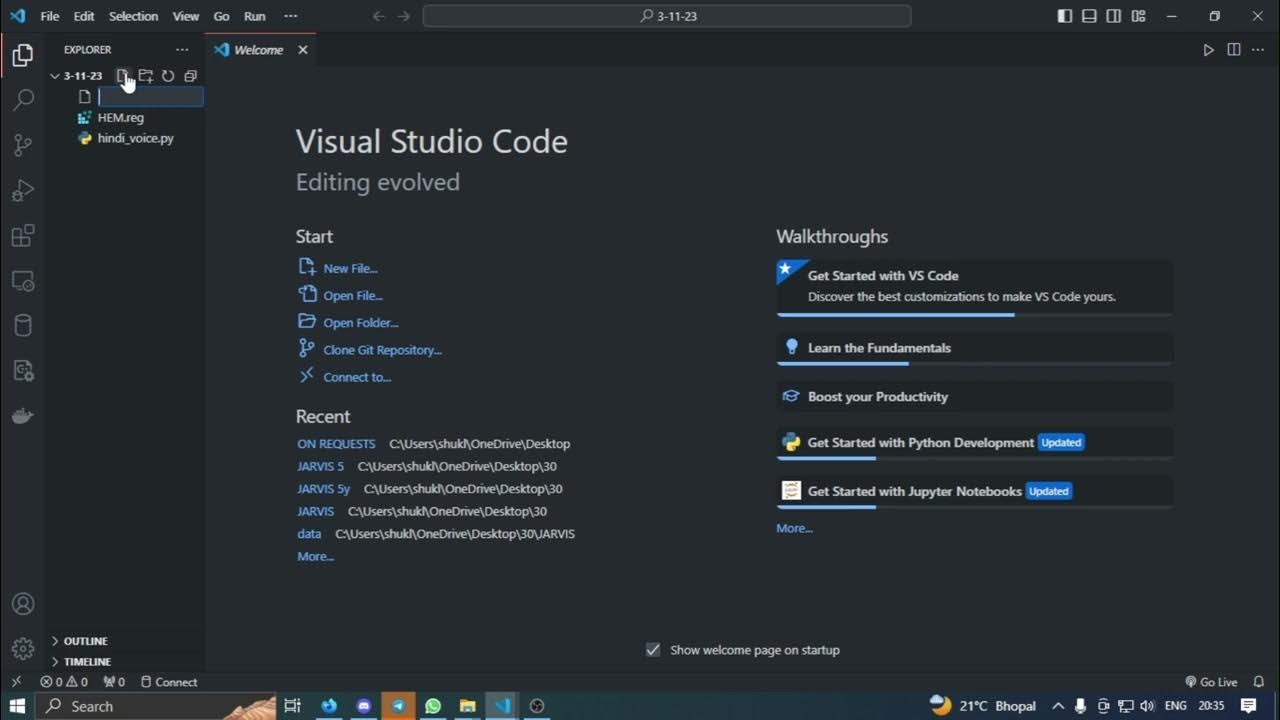
Task: Close the Welcome tab
Action: point(303,50)
